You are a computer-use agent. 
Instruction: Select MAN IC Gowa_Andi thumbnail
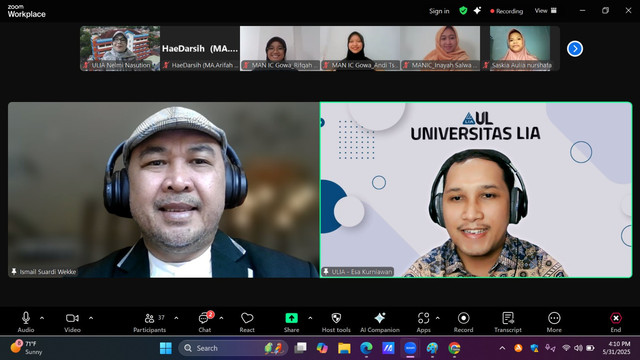360,49
